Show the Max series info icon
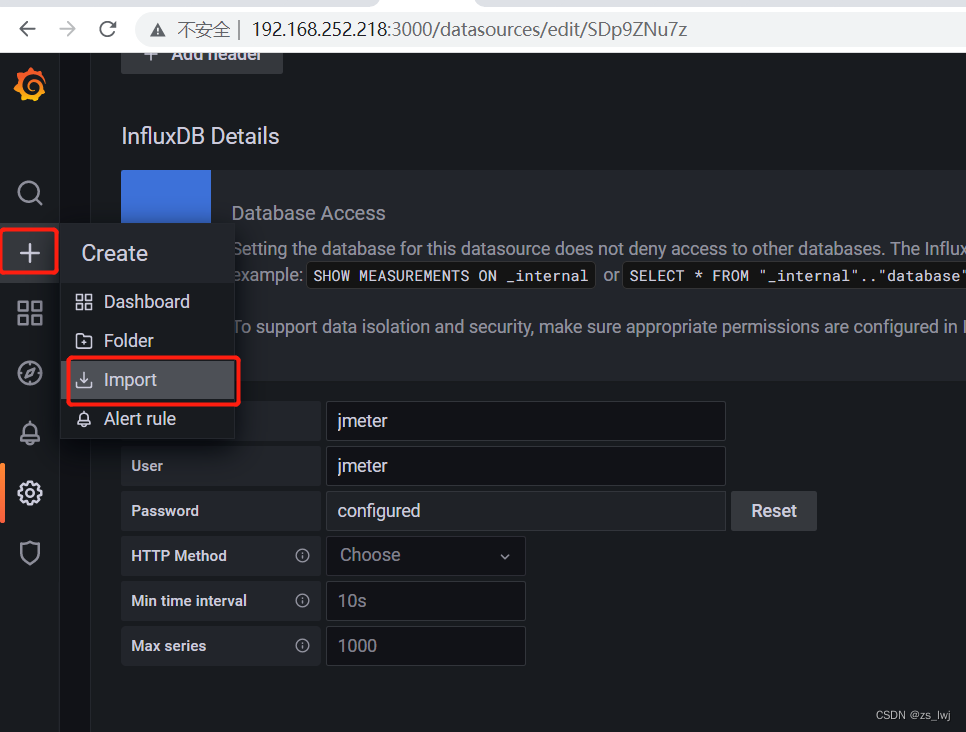This screenshot has height=732, width=966. tap(302, 646)
